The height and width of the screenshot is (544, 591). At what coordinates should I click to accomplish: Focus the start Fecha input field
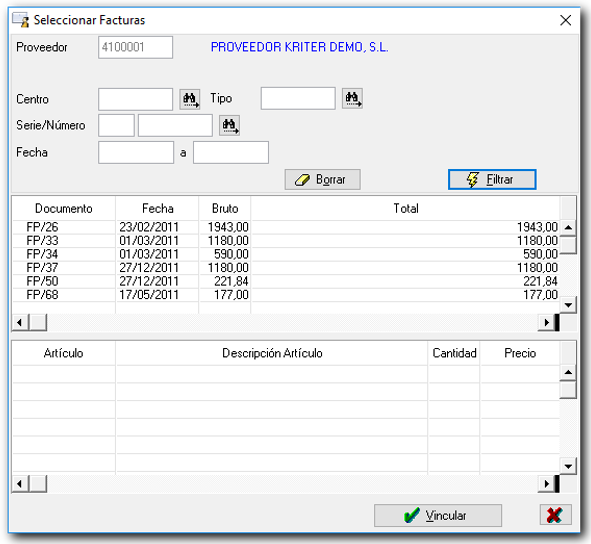click(x=136, y=152)
